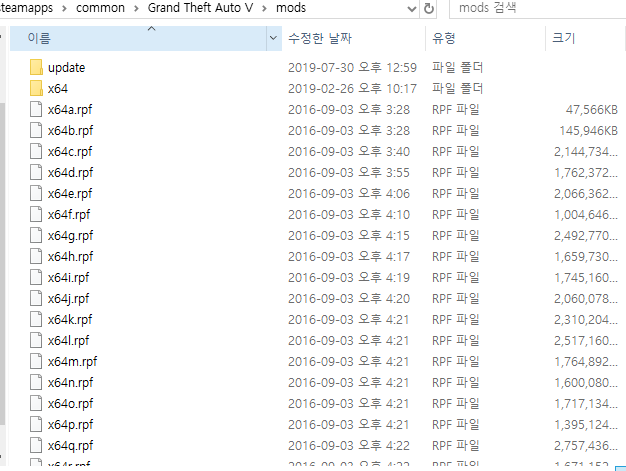626x471 pixels.
Task: Click the 2016-09-03 오후 4:06 date
Action: [x=349, y=193]
